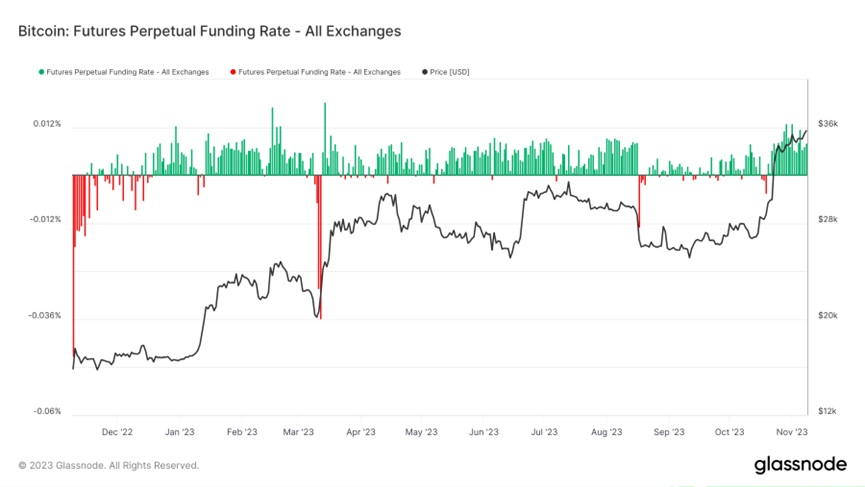Click the chart title 'Bitcoin: Futures Perpetual Funding Rate'
865x487 pixels.
pyautogui.click(x=209, y=31)
